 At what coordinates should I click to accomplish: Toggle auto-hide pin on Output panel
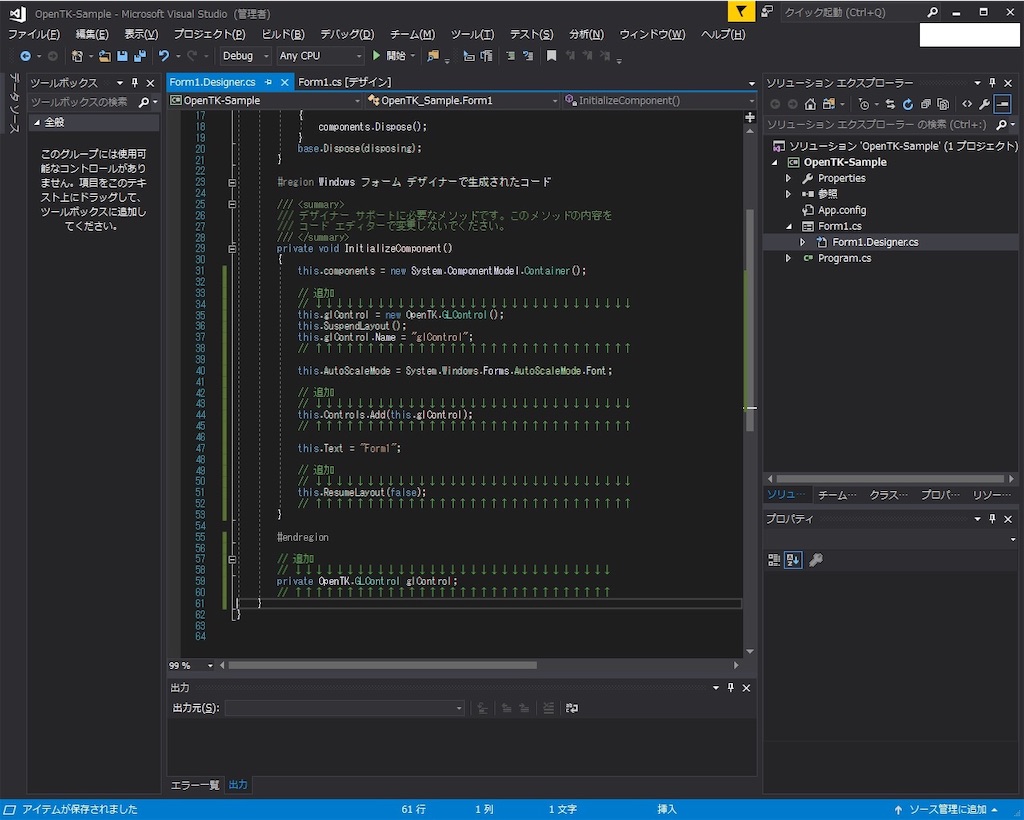pos(730,688)
